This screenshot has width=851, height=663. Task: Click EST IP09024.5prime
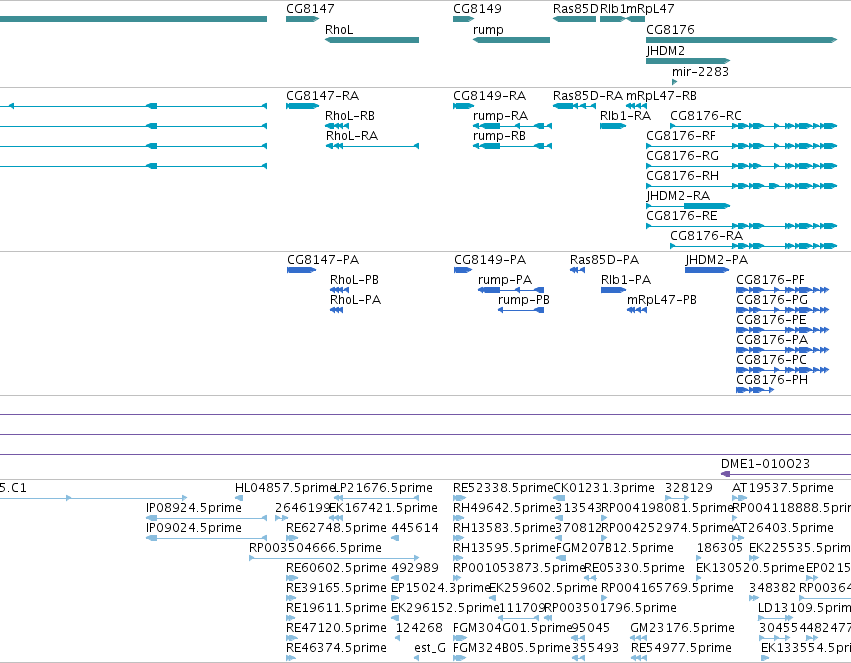click(206, 538)
